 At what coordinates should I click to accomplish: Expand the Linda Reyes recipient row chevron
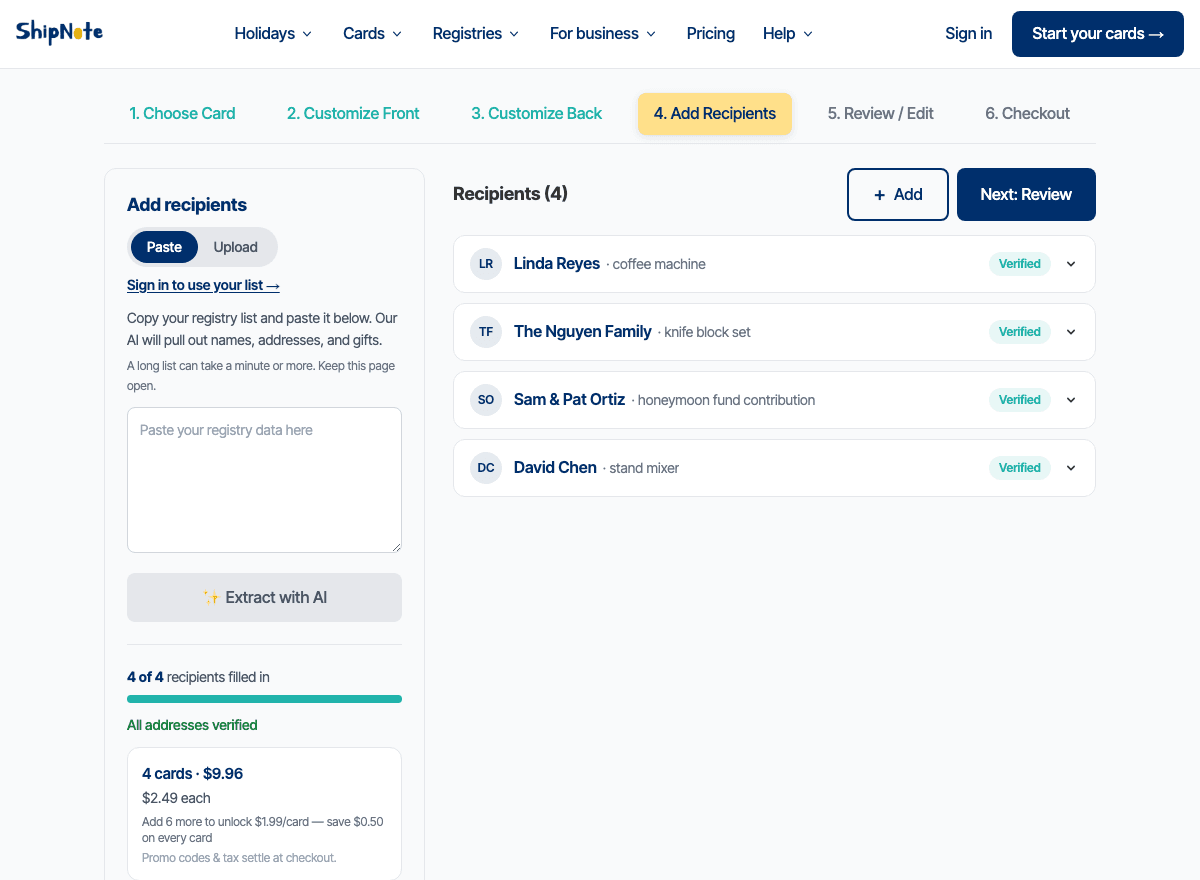click(x=1071, y=264)
